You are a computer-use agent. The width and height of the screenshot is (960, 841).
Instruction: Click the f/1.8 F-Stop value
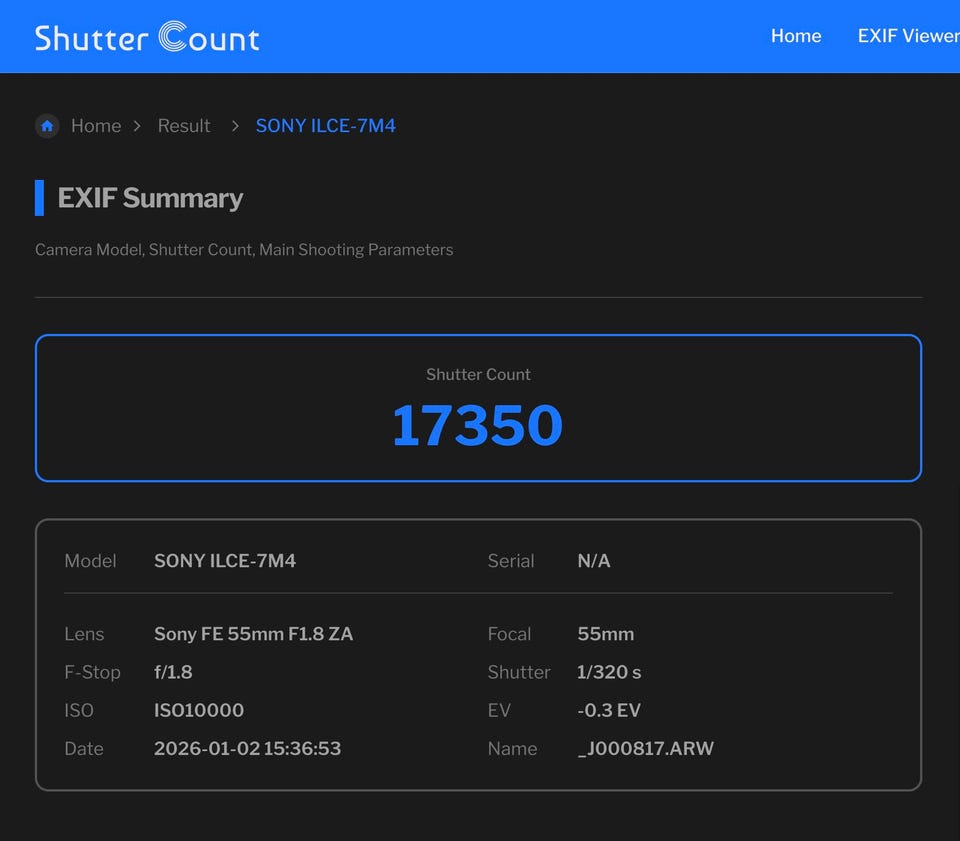pyautogui.click(x=173, y=672)
